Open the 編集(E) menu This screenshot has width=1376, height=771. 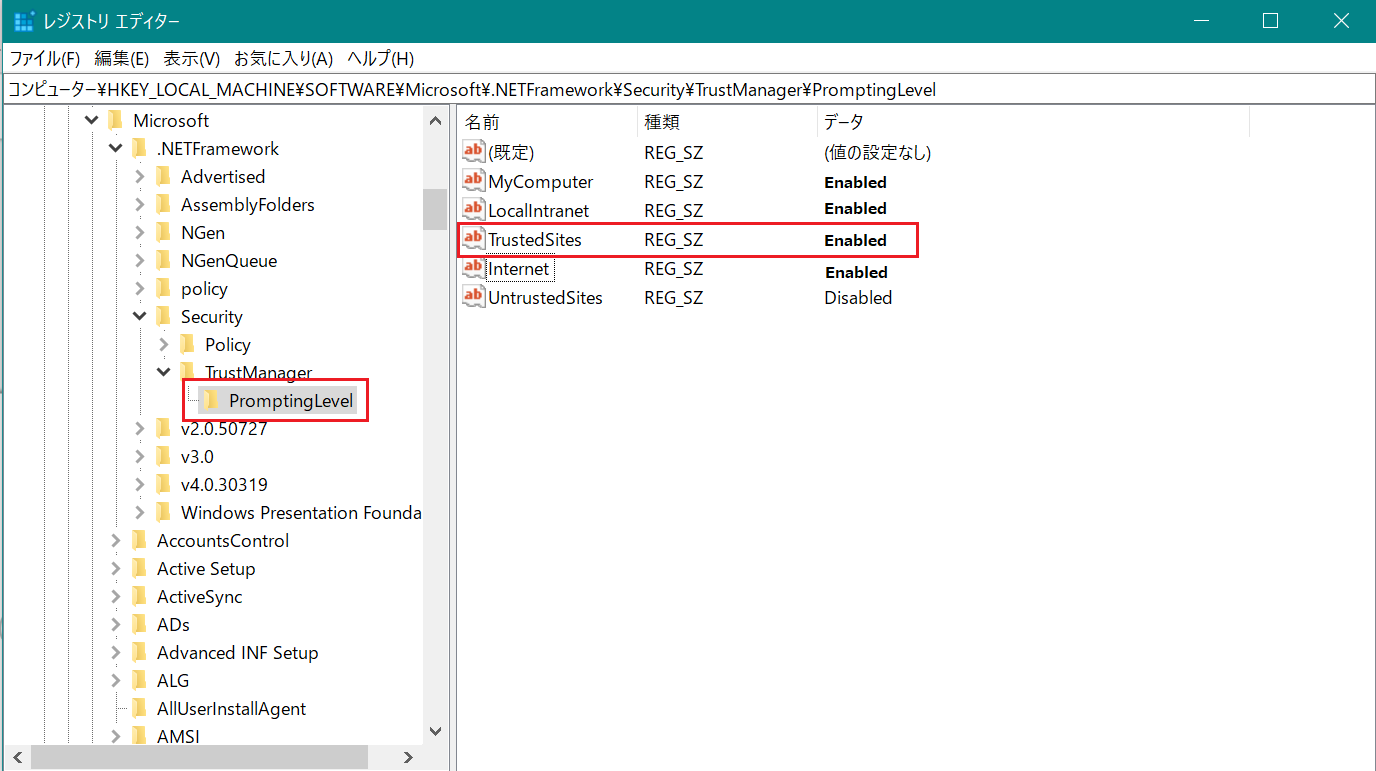click(121, 59)
